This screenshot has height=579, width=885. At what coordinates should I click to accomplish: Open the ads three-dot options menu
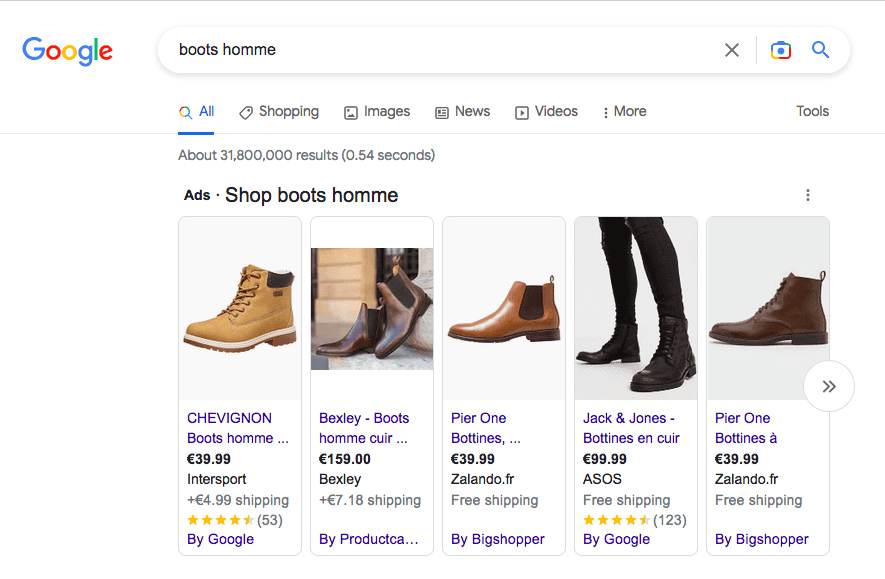click(x=808, y=195)
